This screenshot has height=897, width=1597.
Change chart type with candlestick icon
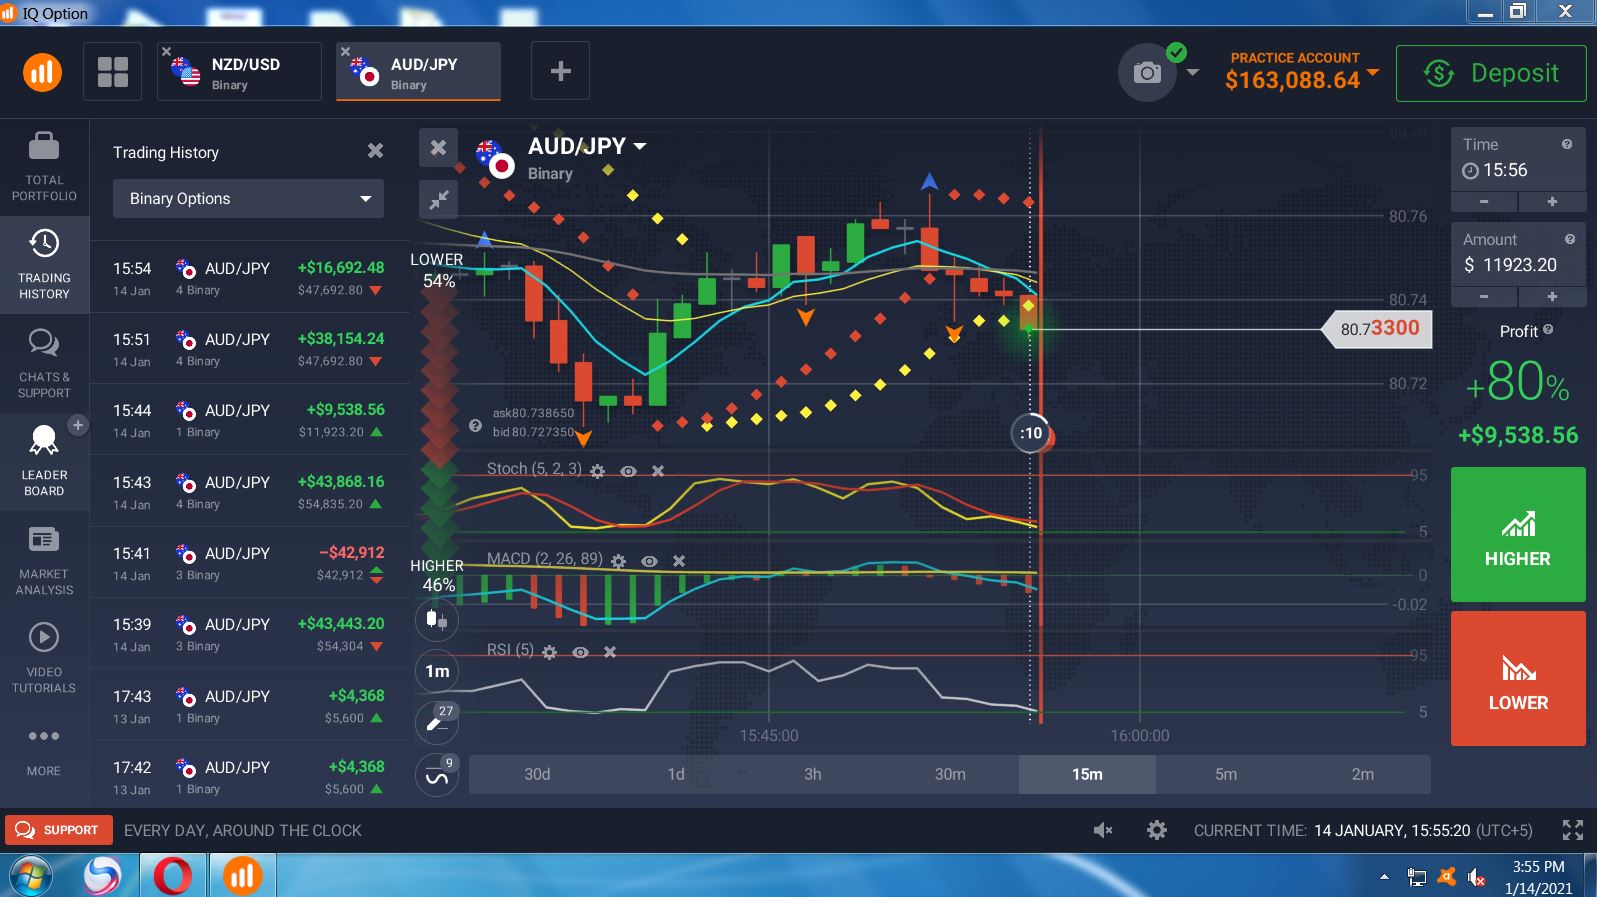(437, 619)
